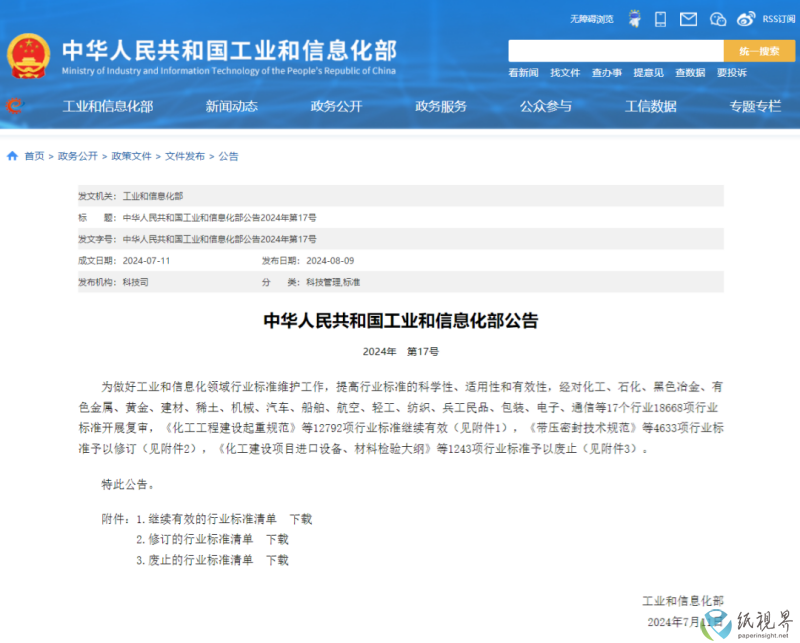
Task: Select the 查办事 search shortcut
Action: tap(607, 73)
